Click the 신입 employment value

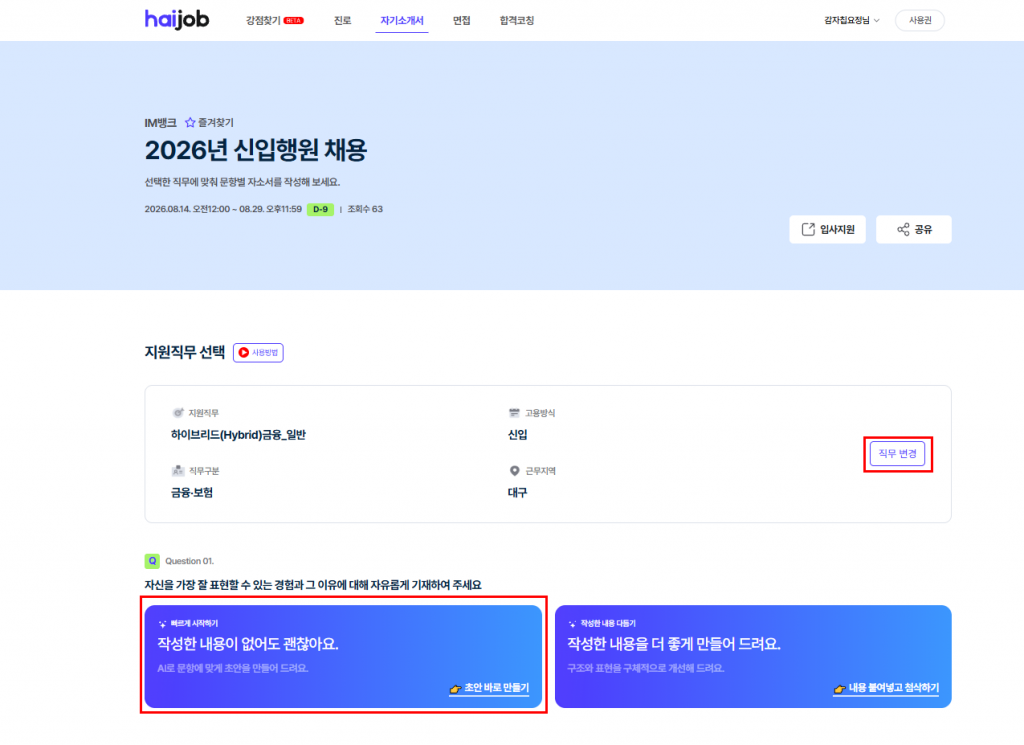point(517,435)
